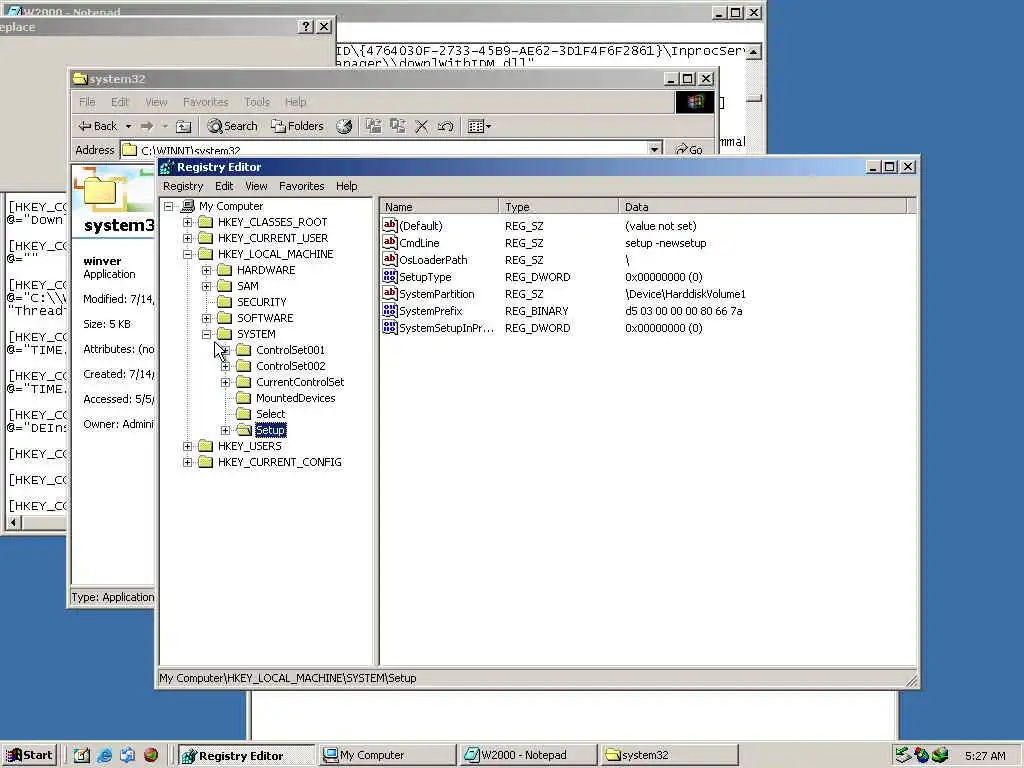The image size is (1024, 768).
Task: Expand HKEY_USERS key
Action: point(187,446)
